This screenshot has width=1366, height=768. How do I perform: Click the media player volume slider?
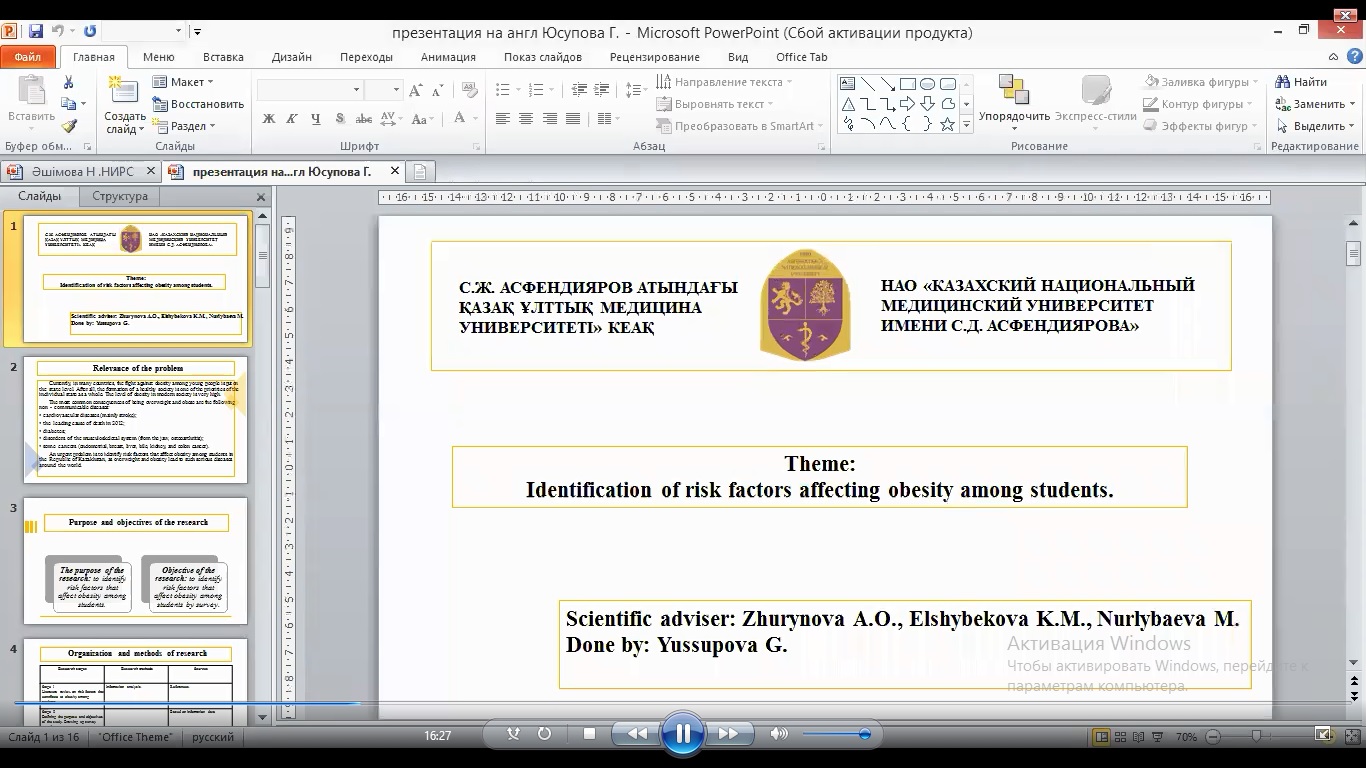836,734
